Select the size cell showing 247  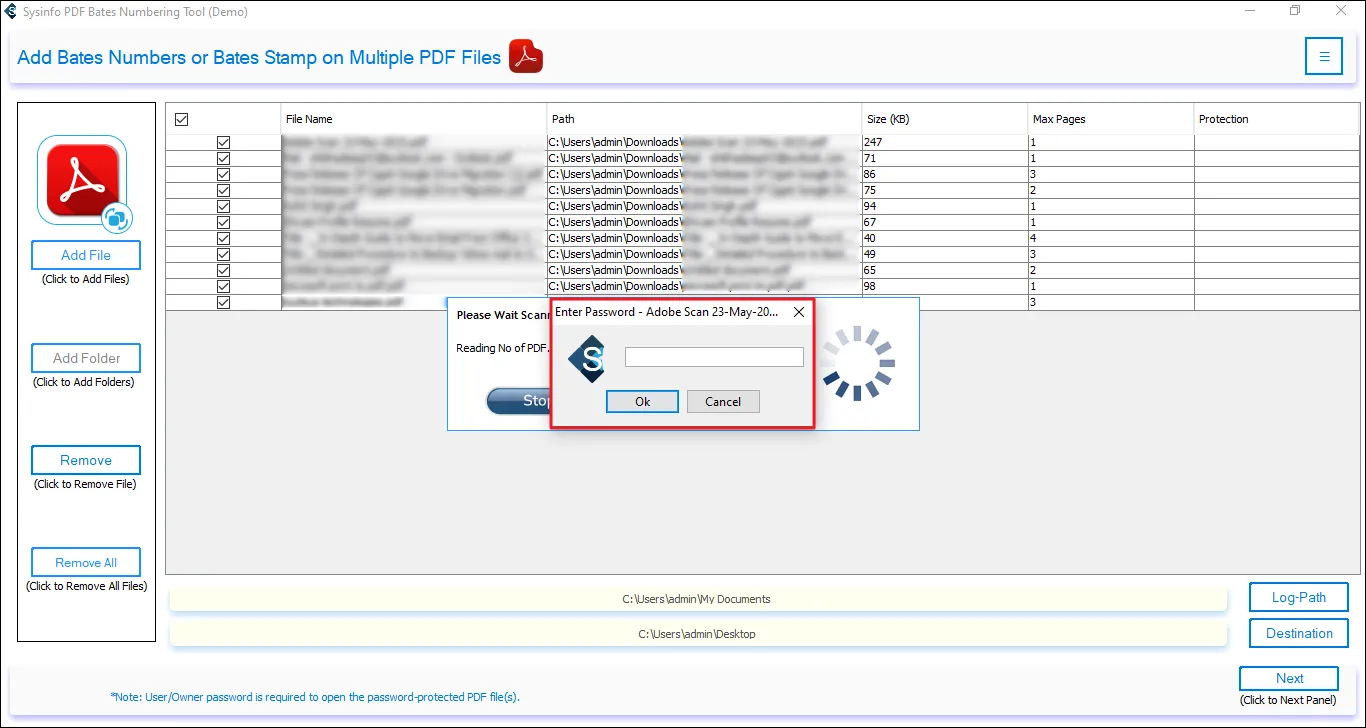pyautogui.click(x=945, y=143)
